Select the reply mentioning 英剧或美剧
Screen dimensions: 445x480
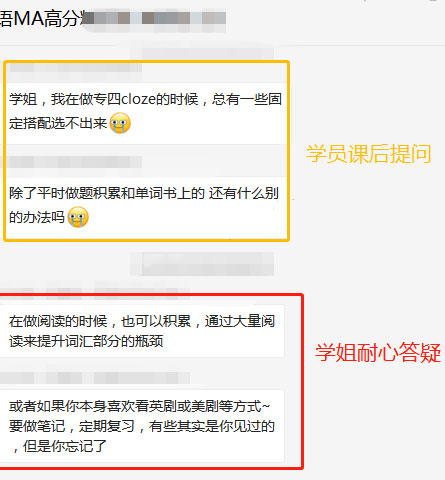(x=142, y=426)
